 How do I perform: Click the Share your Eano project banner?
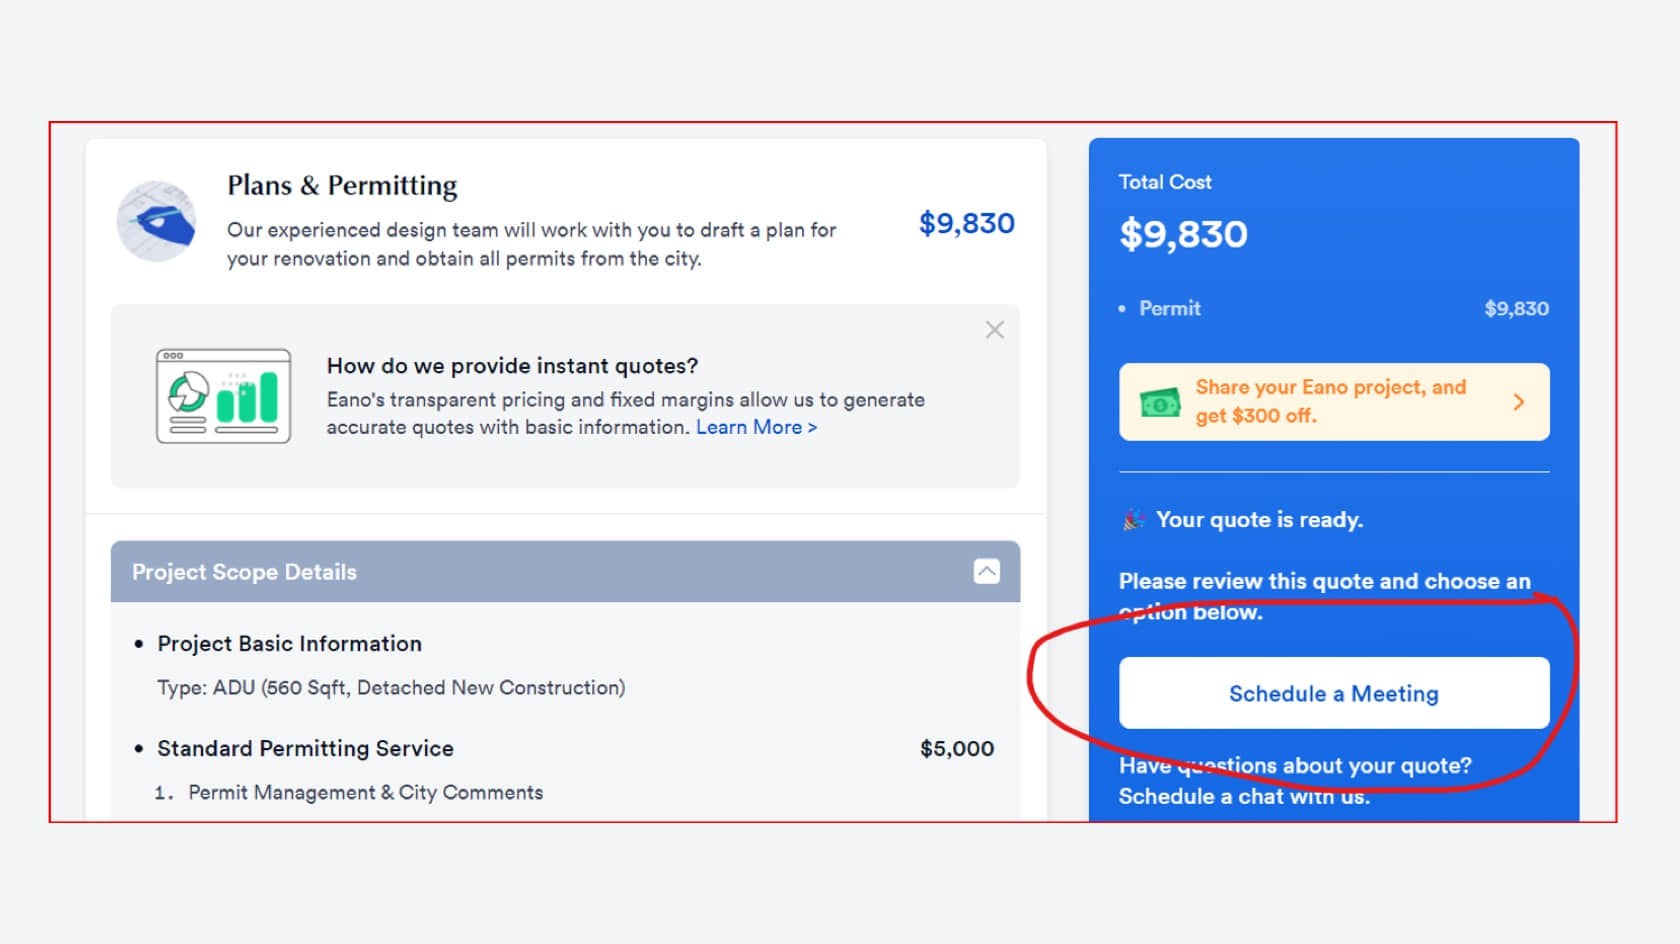tap(1331, 401)
